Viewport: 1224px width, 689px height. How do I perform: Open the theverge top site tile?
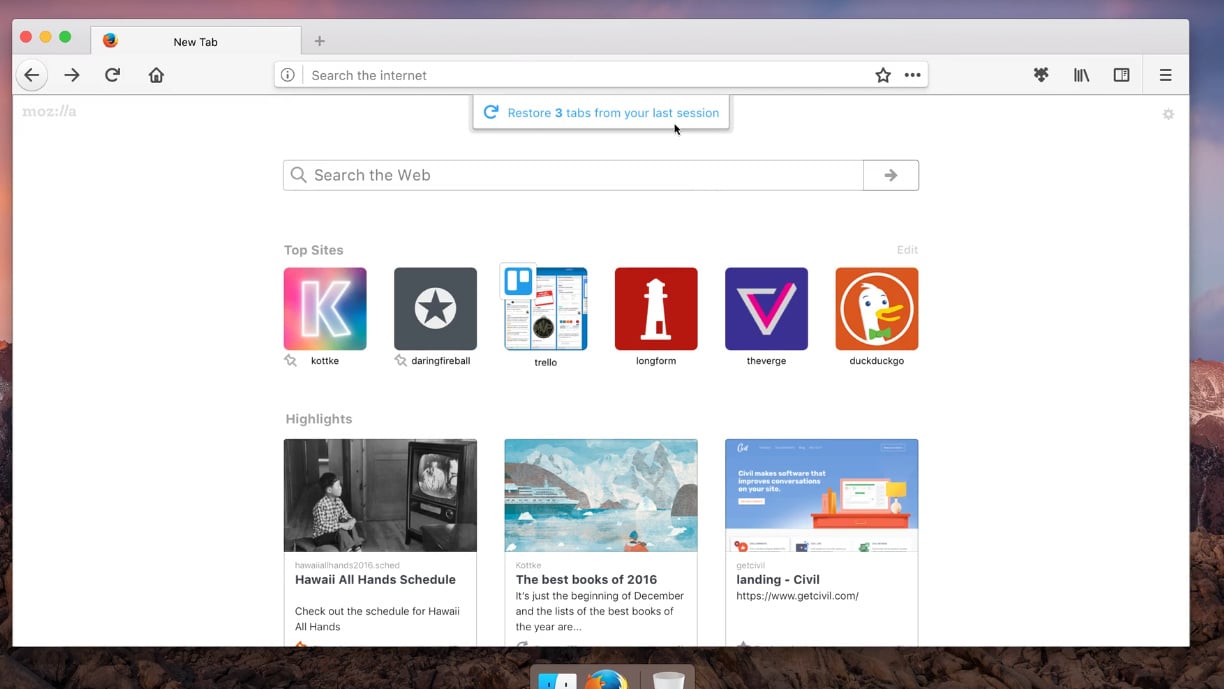click(766, 309)
